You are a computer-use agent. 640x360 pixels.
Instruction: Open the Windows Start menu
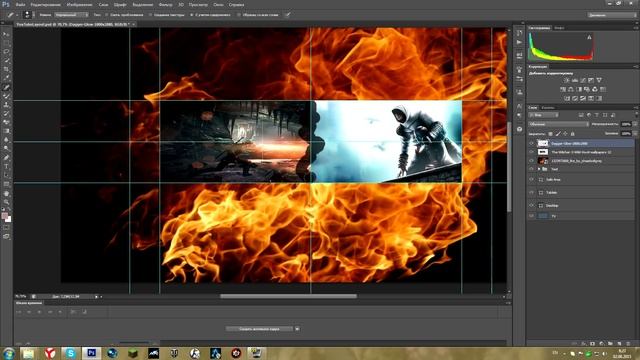click(9, 353)
